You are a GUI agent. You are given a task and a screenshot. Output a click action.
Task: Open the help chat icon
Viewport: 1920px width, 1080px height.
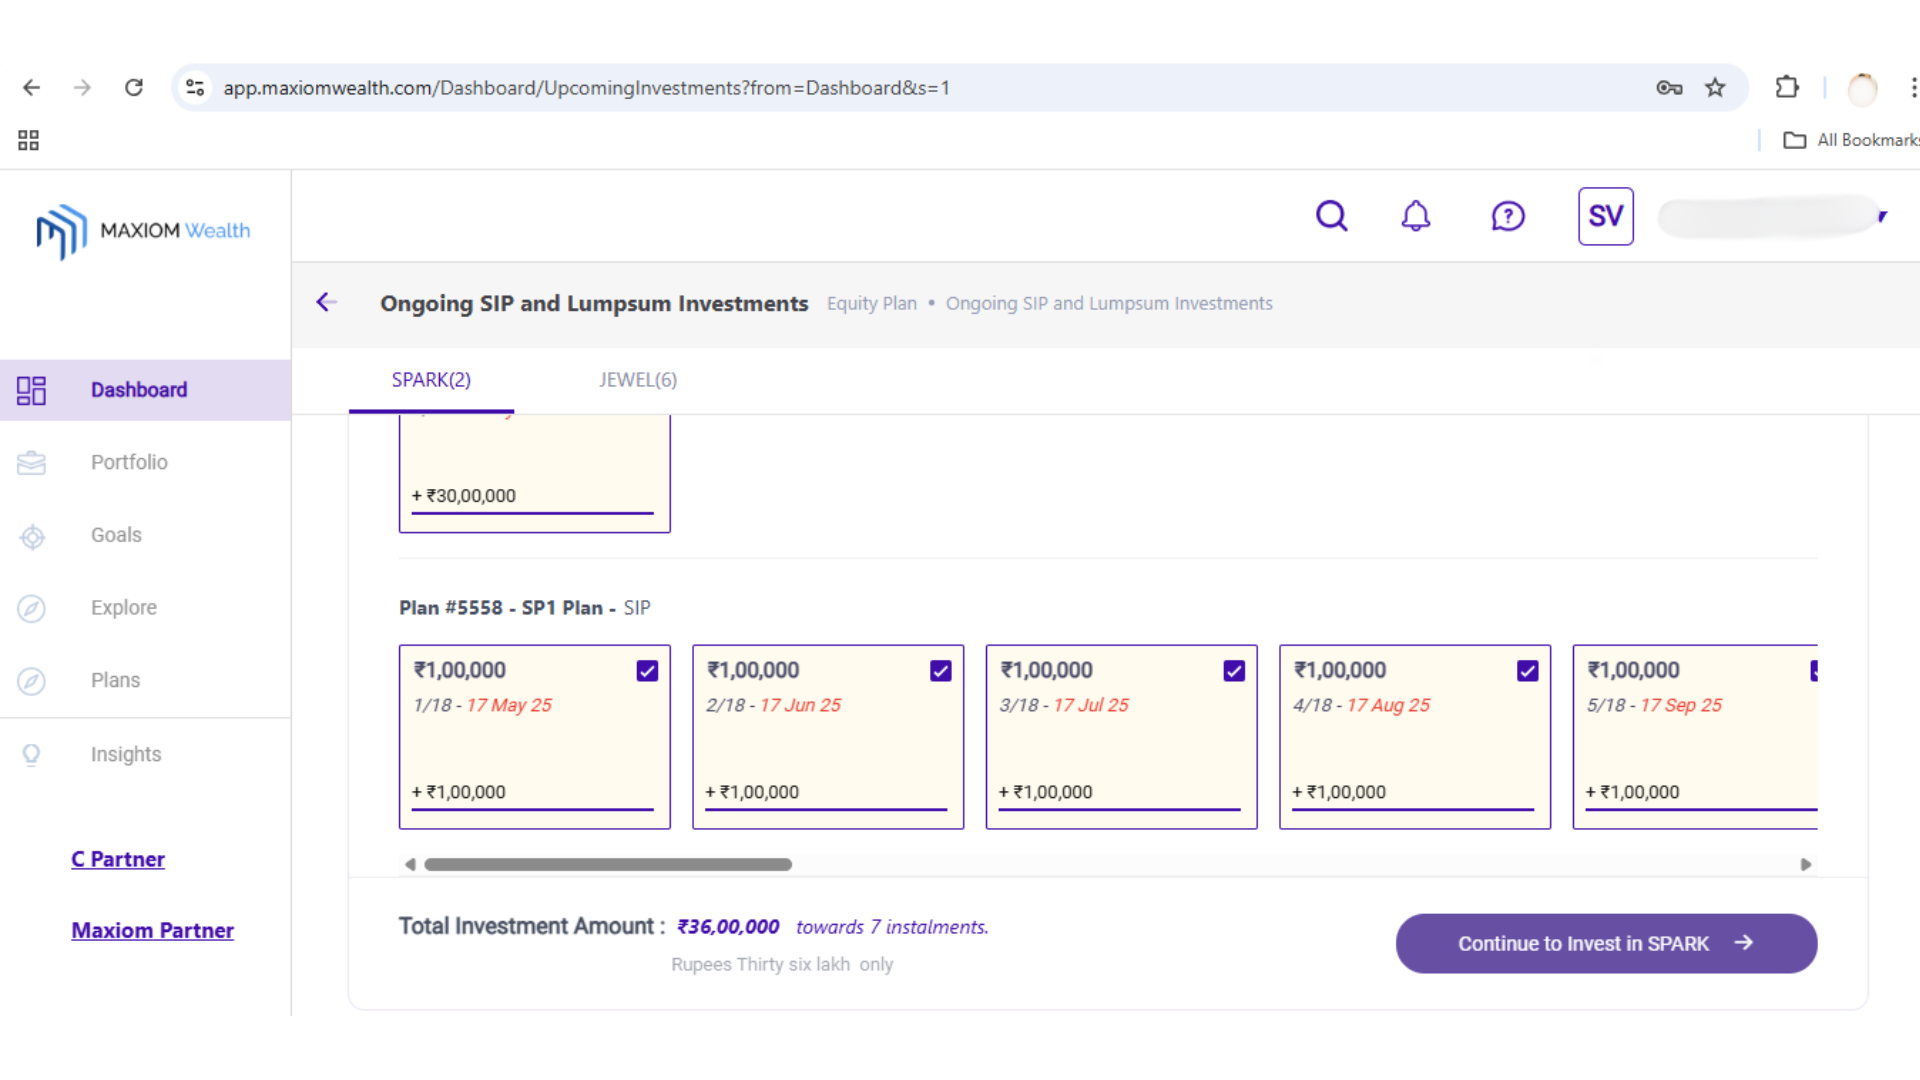click(1507, 216)
